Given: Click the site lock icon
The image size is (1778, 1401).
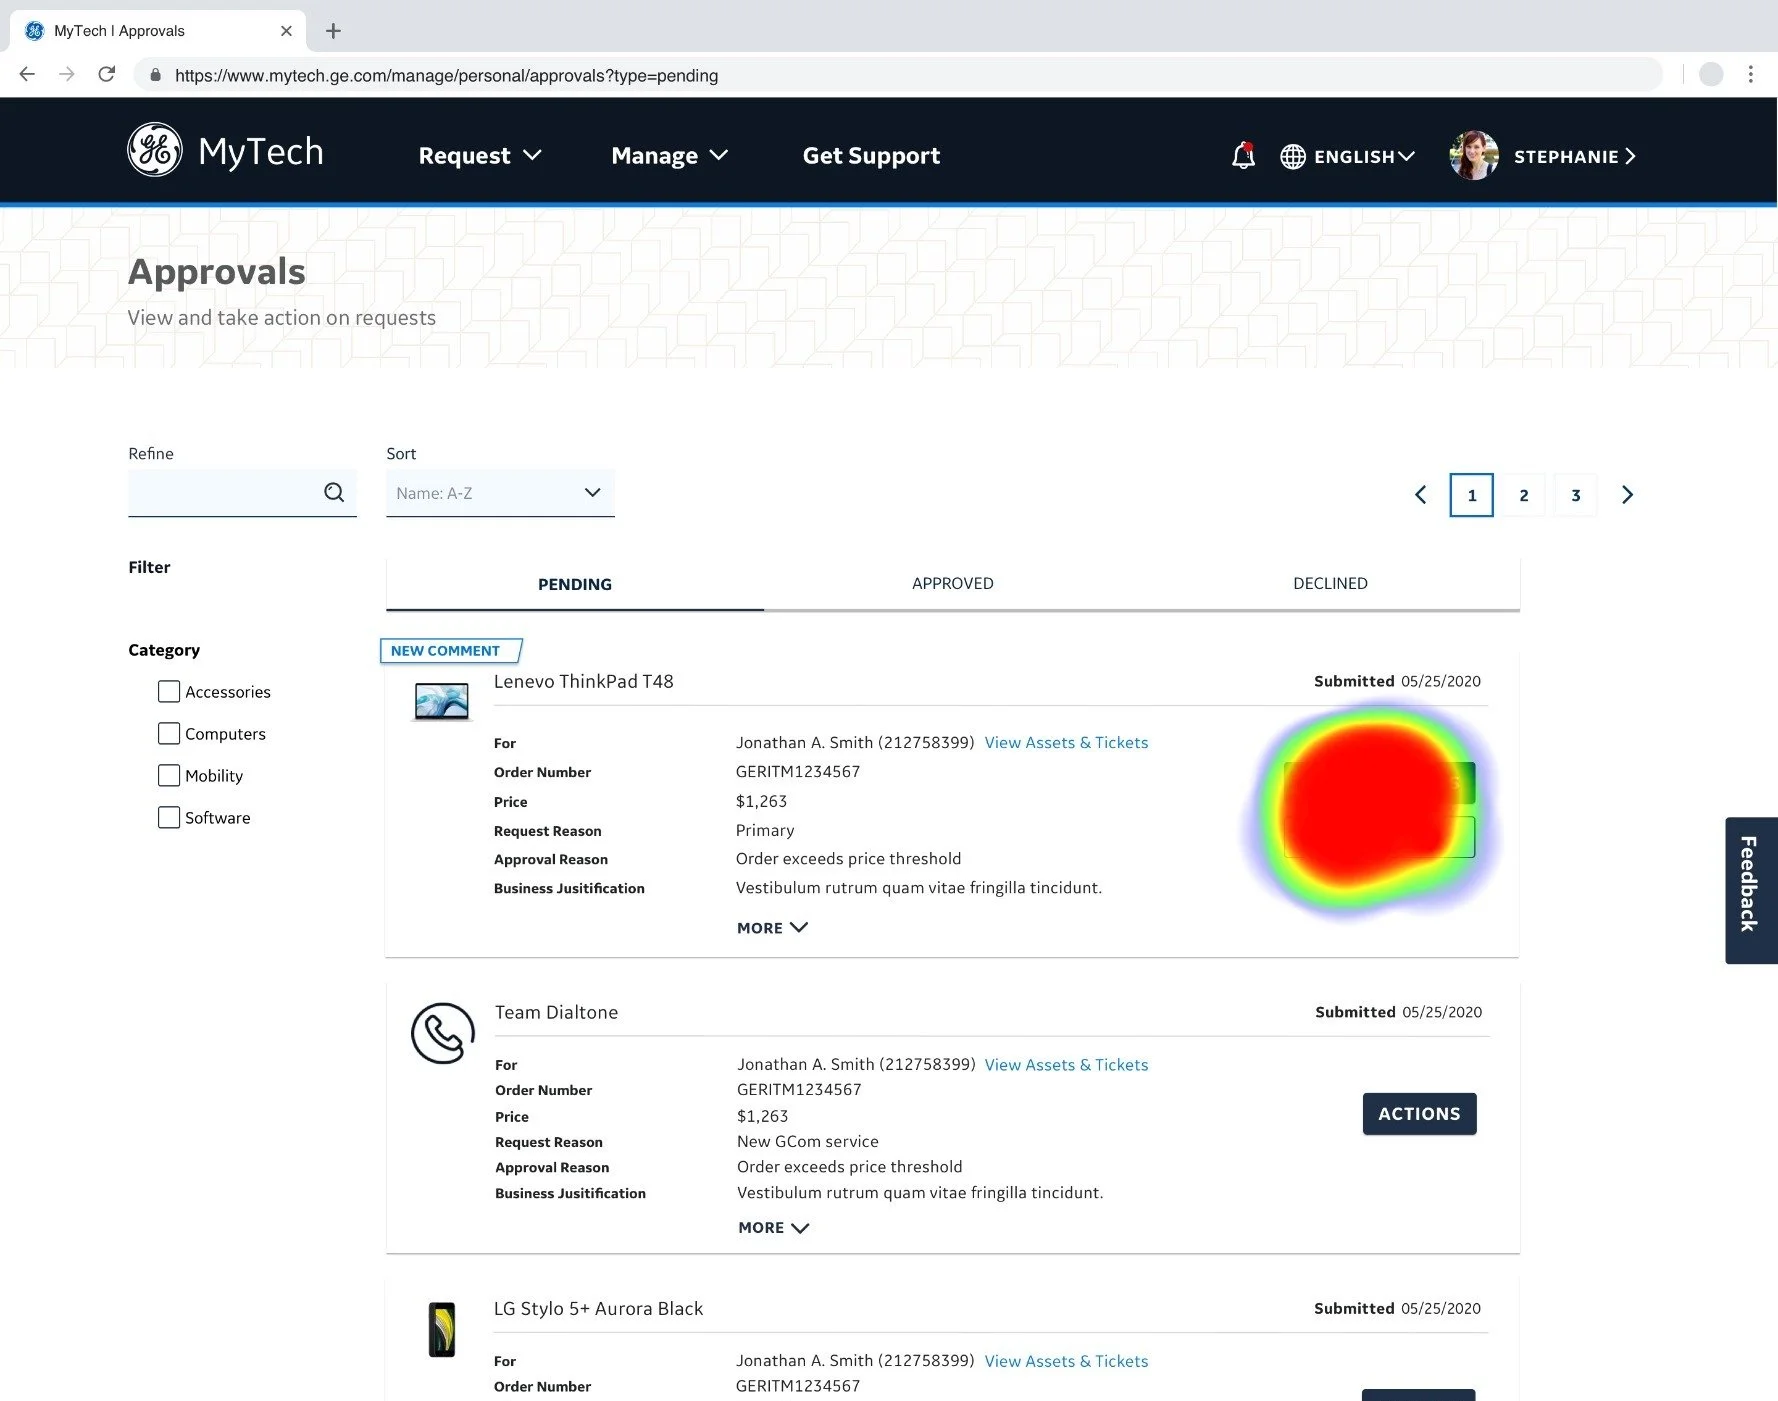Looking at the screenshot, I should (155, 75).
